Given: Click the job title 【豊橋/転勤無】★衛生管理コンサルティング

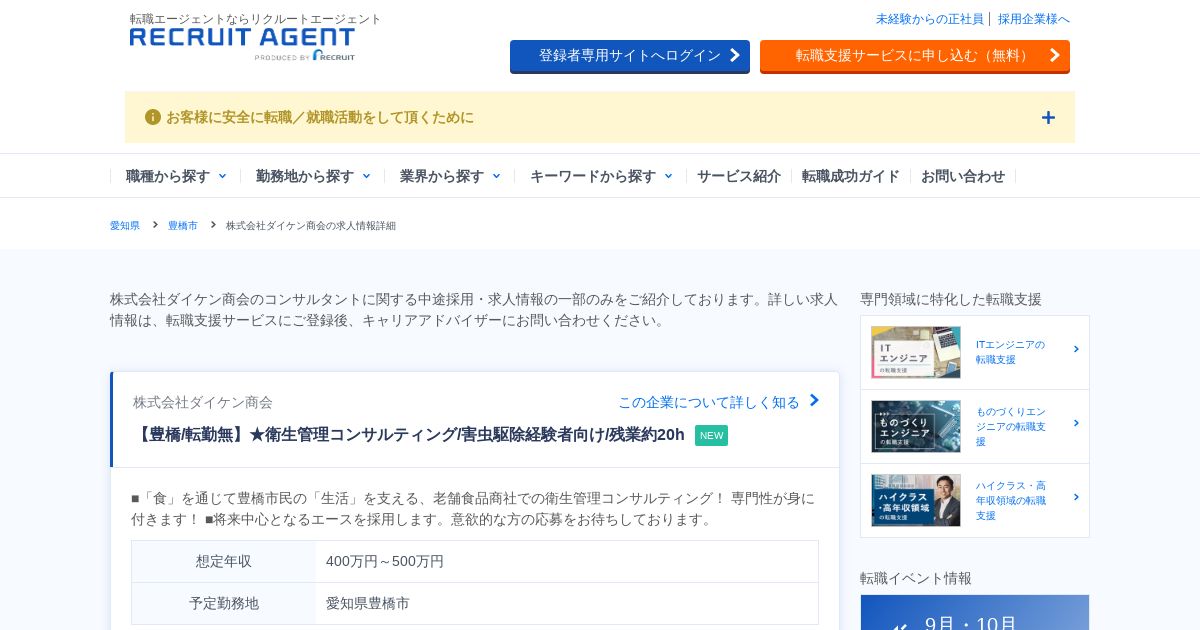Looking at the screenshot, I should [409, 435].
